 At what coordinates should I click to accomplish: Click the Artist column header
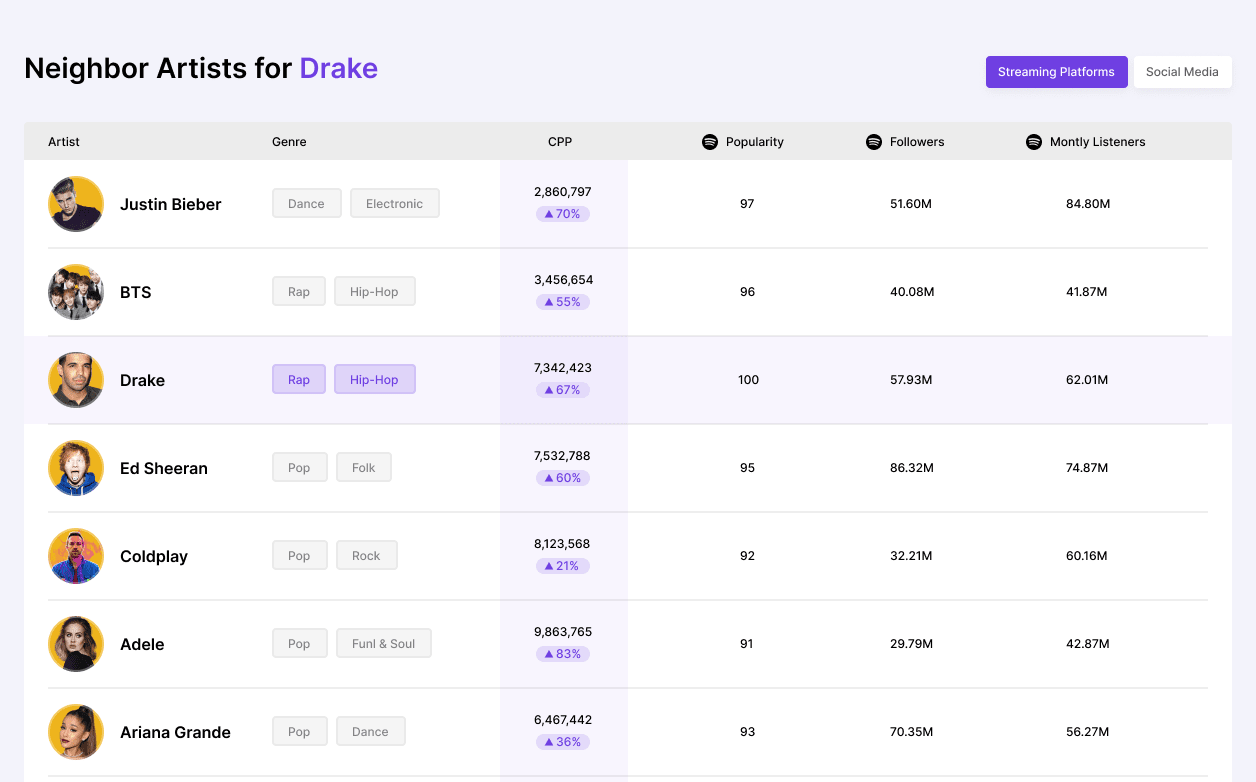click(x=64, y=142)
